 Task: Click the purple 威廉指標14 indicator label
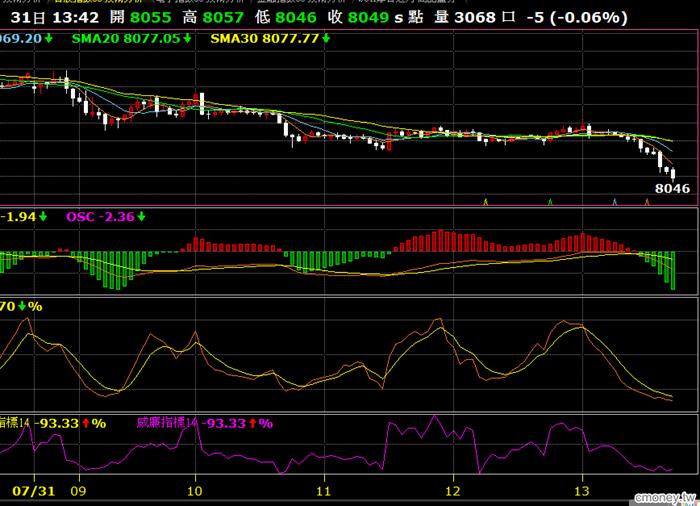tap(167, 422)
